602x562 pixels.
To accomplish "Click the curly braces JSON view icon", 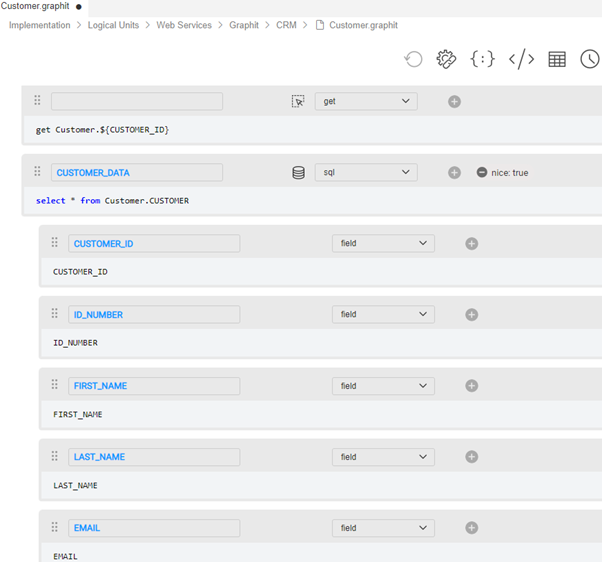I will click(x=483, y=60).
